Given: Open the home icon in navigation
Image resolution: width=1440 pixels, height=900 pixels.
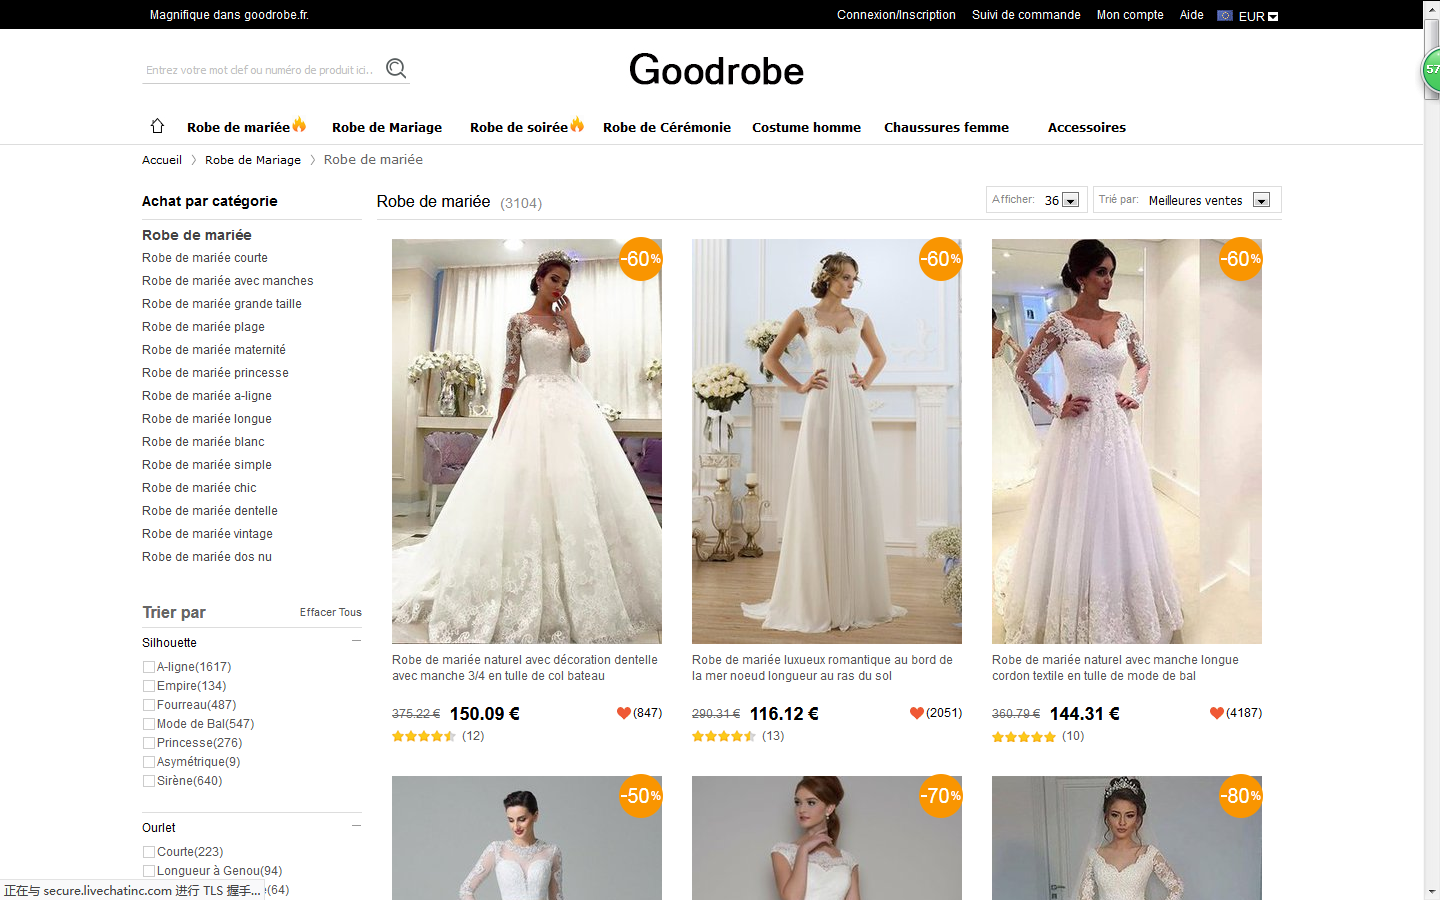Looking at the screenshot, I should (x=157, y=126).
